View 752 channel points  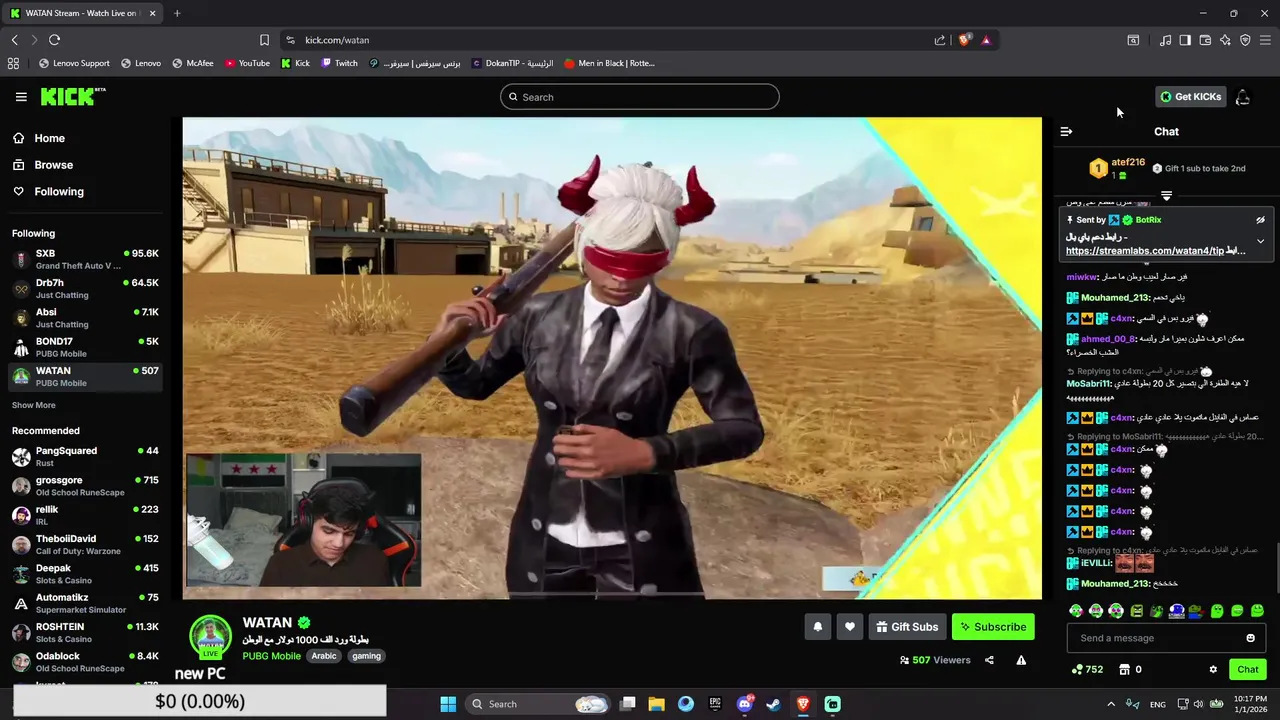(1087, 670)
